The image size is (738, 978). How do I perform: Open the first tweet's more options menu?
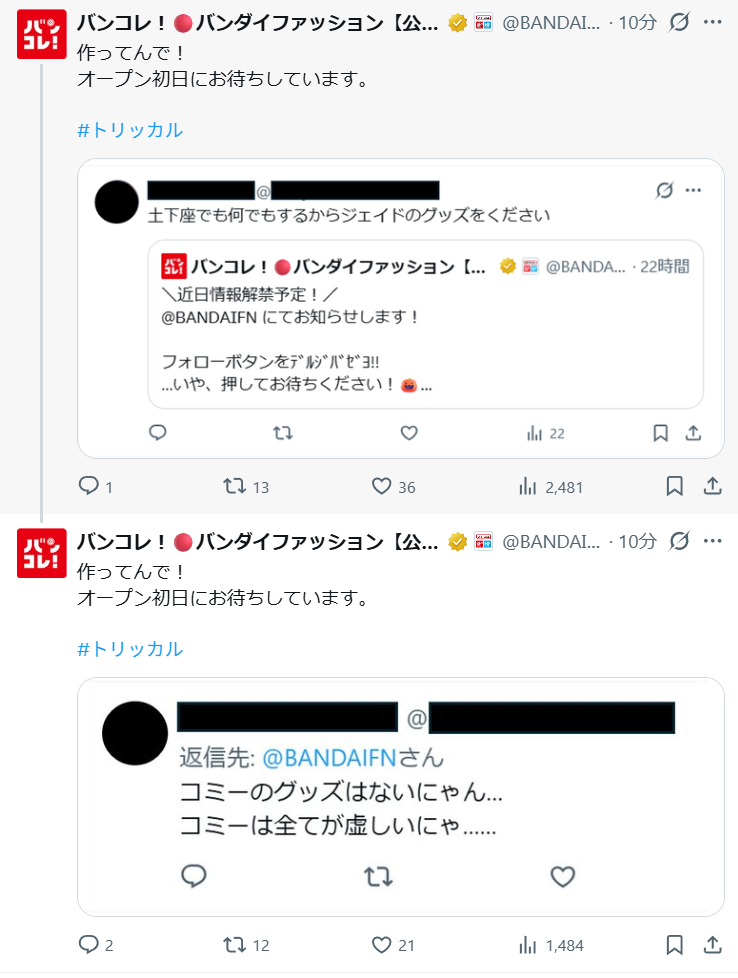(712, 22)
